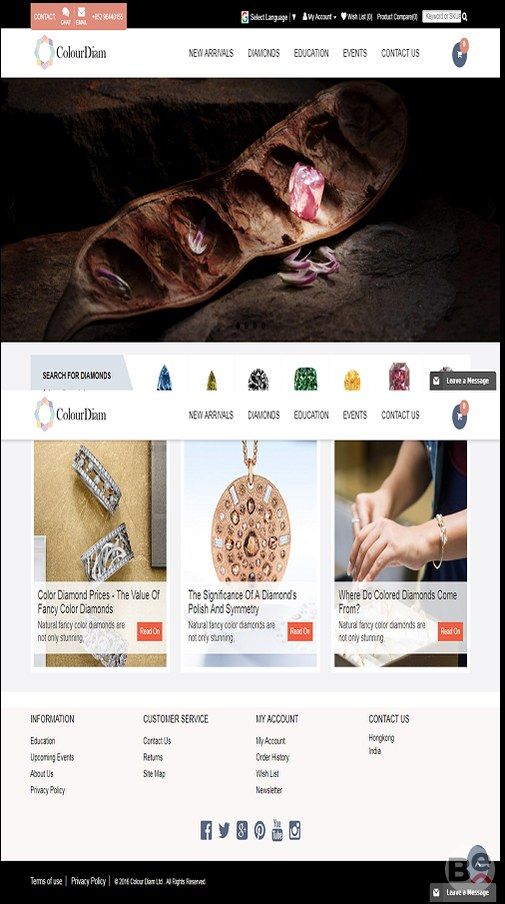
Task: Choose the green cushion diamond icon
Action: (305, 379)
